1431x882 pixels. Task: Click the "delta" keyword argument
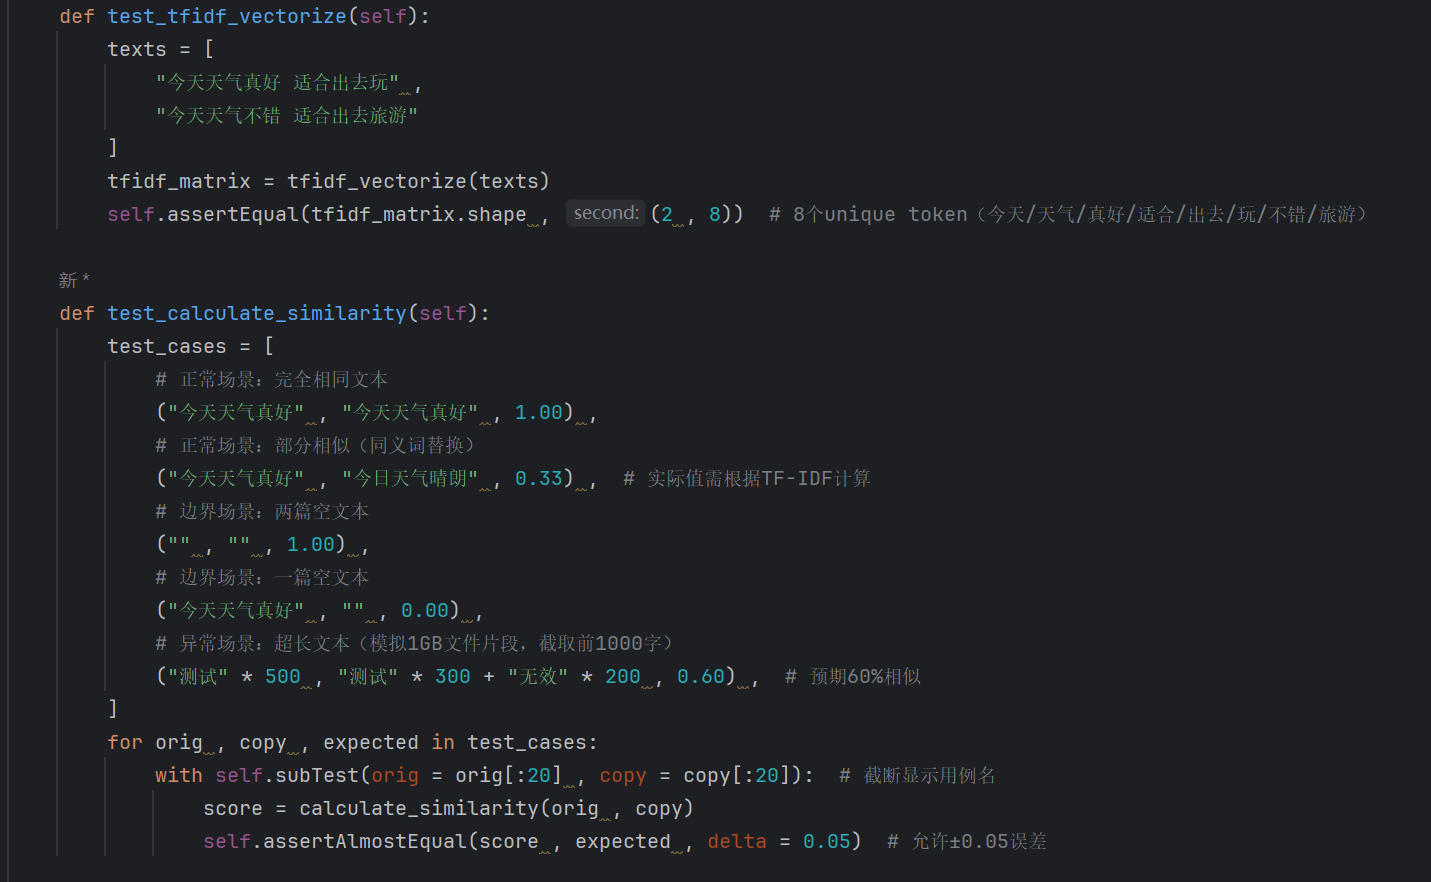(737, 841)
